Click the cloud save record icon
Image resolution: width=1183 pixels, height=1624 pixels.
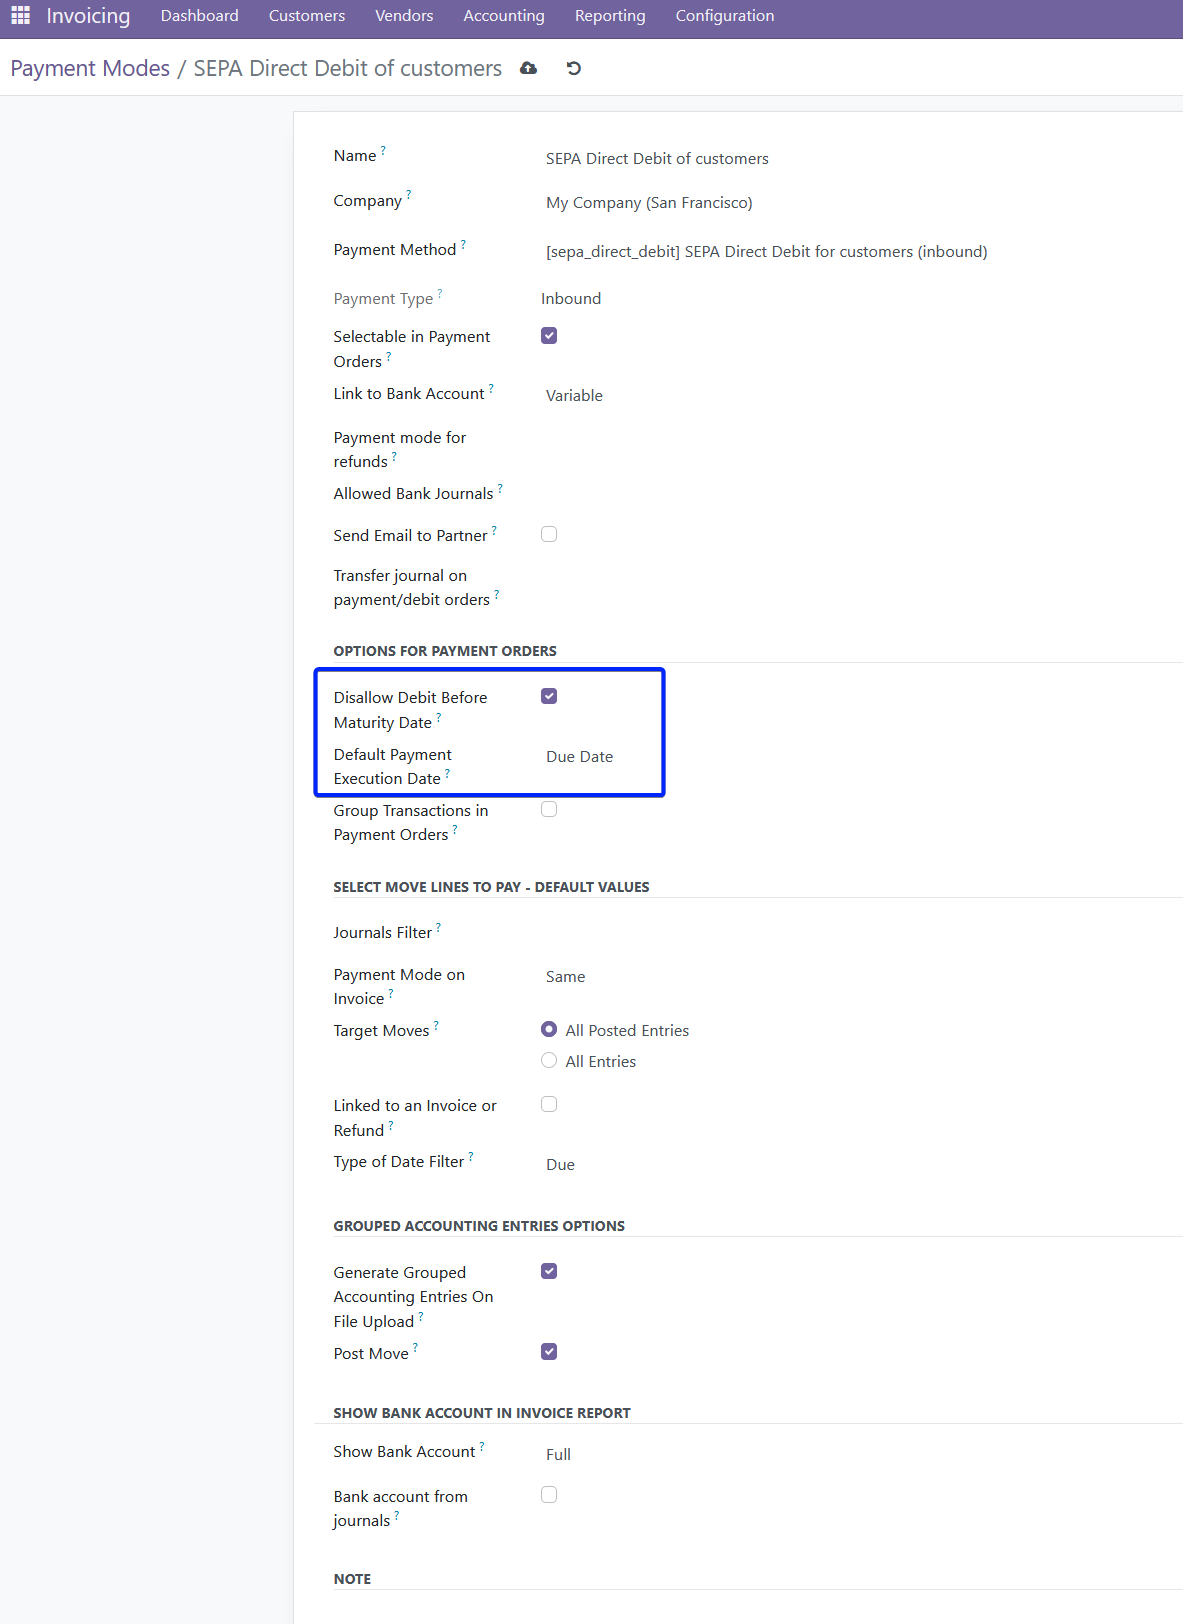coord(529,68)
